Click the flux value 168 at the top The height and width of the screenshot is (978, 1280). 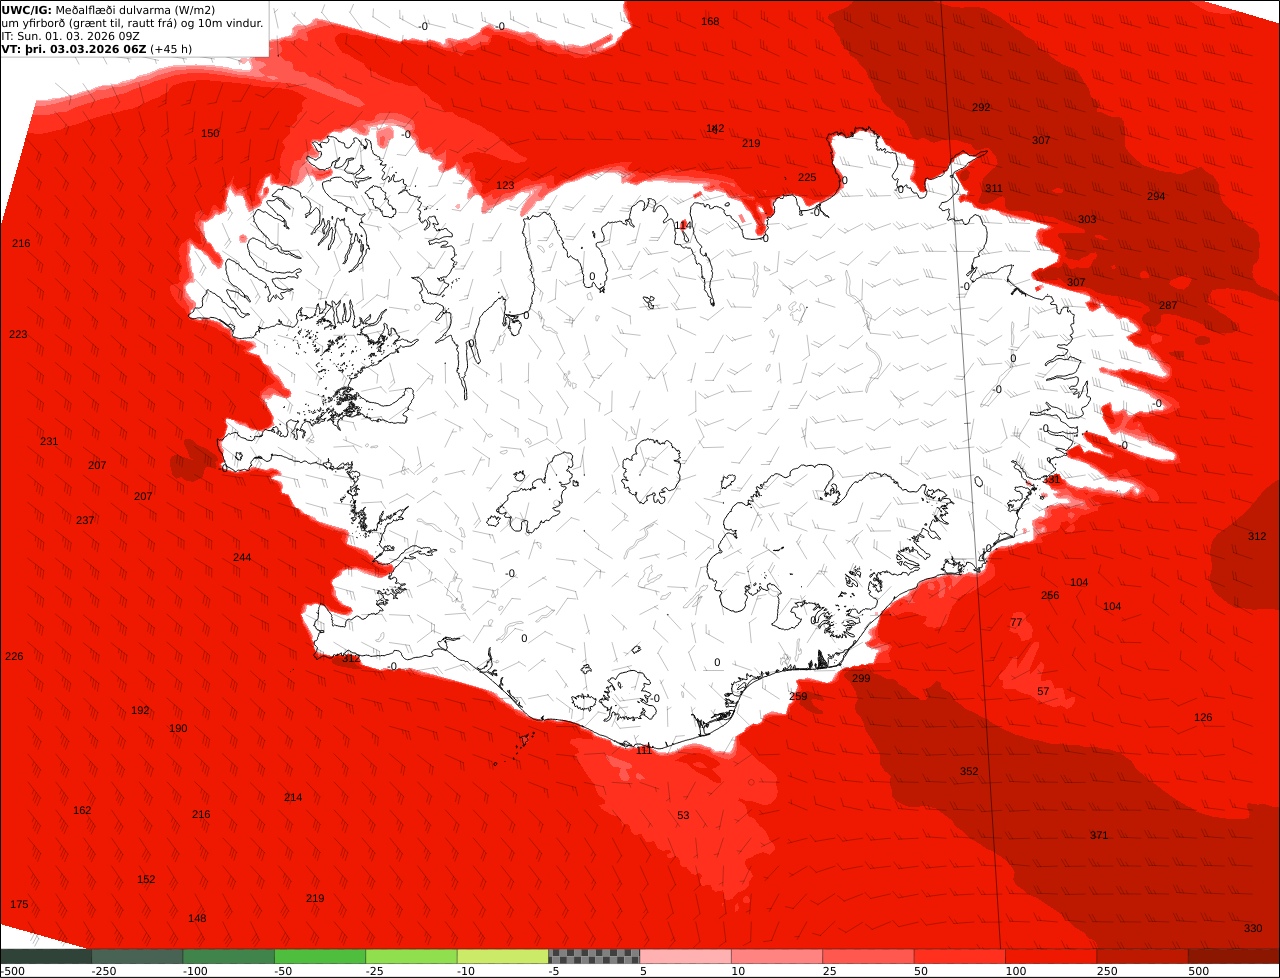[710, 21]
